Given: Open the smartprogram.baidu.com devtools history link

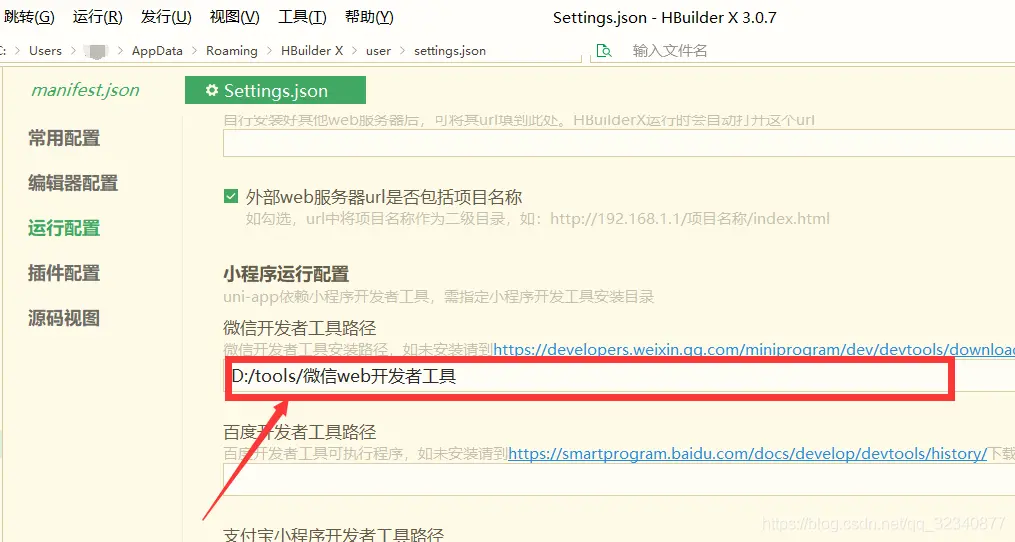Looking at the screenshot, I should [748, 453].
